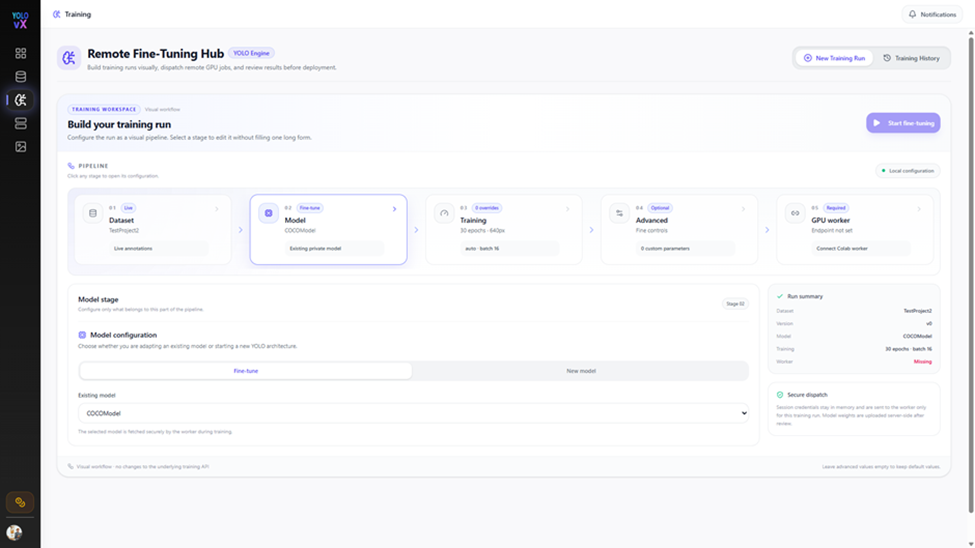Viewport: 975px width, 548px height.
Task: Click Start fine-tuning button
Action: pos(903,123)
